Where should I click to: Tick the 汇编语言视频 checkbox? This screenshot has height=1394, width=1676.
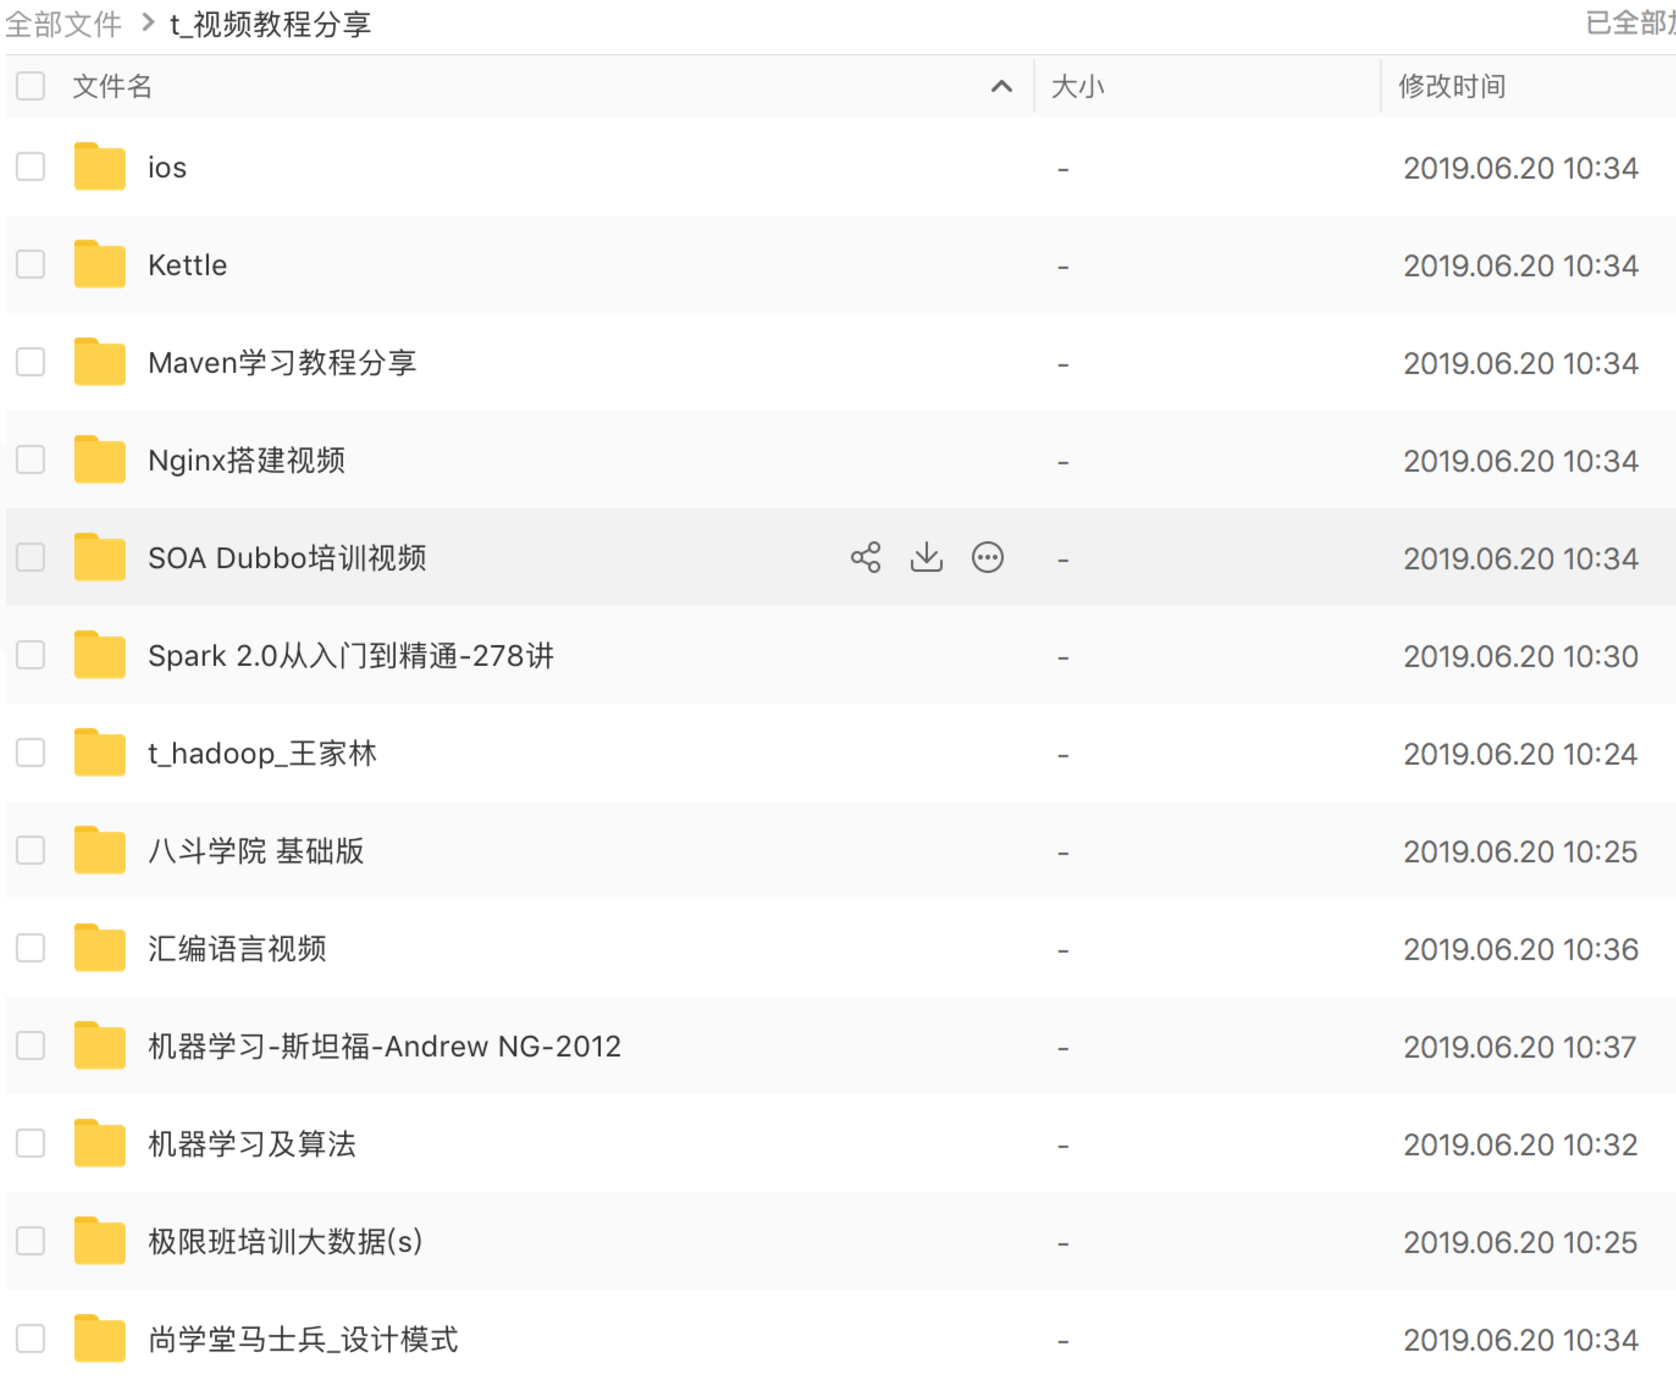click(x=31, y=948)
